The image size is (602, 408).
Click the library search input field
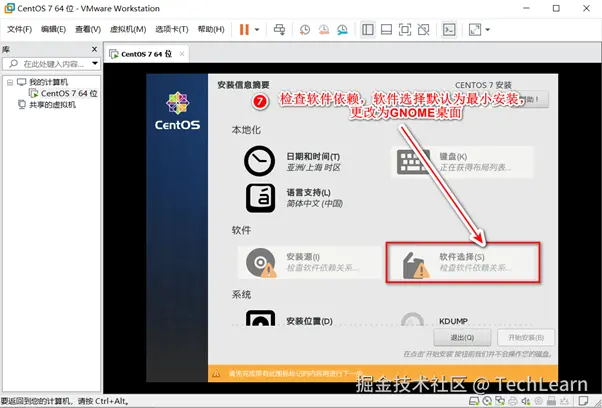click(x=51, y=64)
